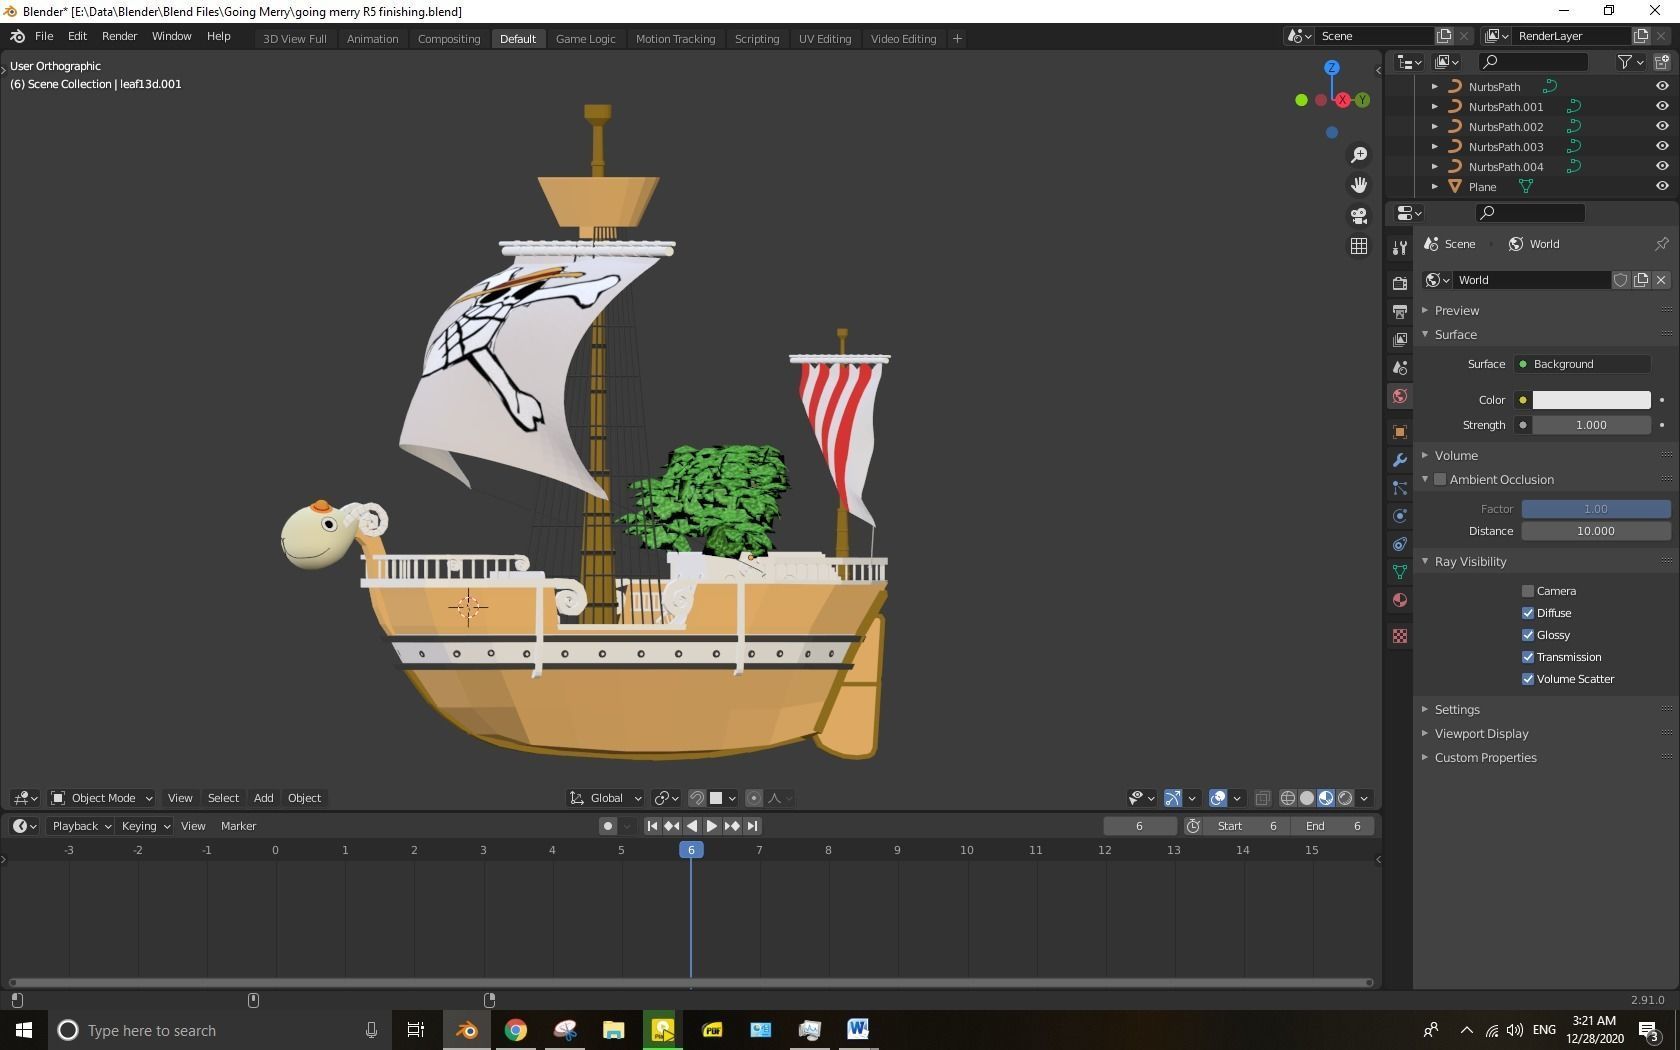Launch Blender from the Windows taskbar

[467, 1030]
